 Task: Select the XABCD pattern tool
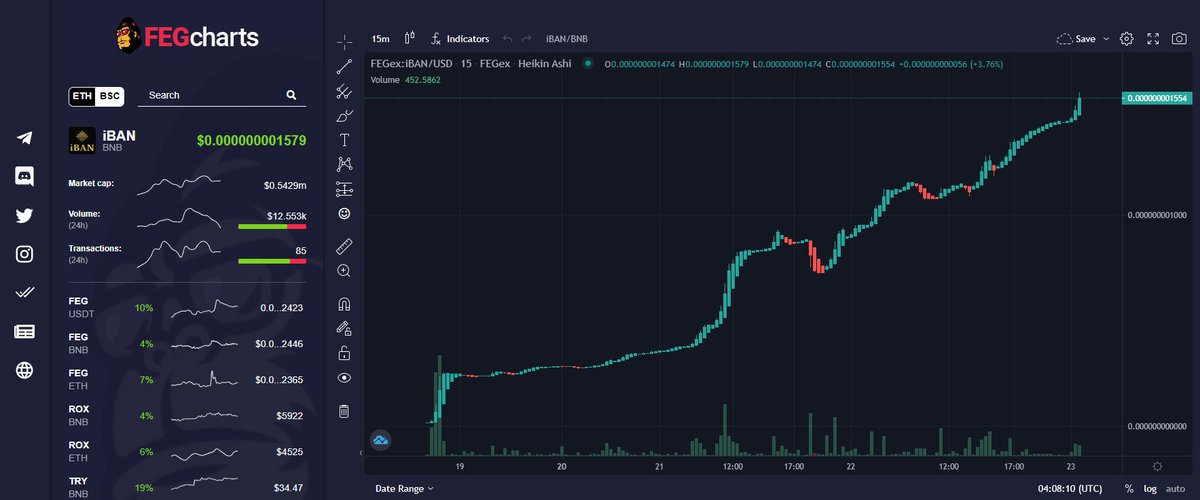coord(344,164)
